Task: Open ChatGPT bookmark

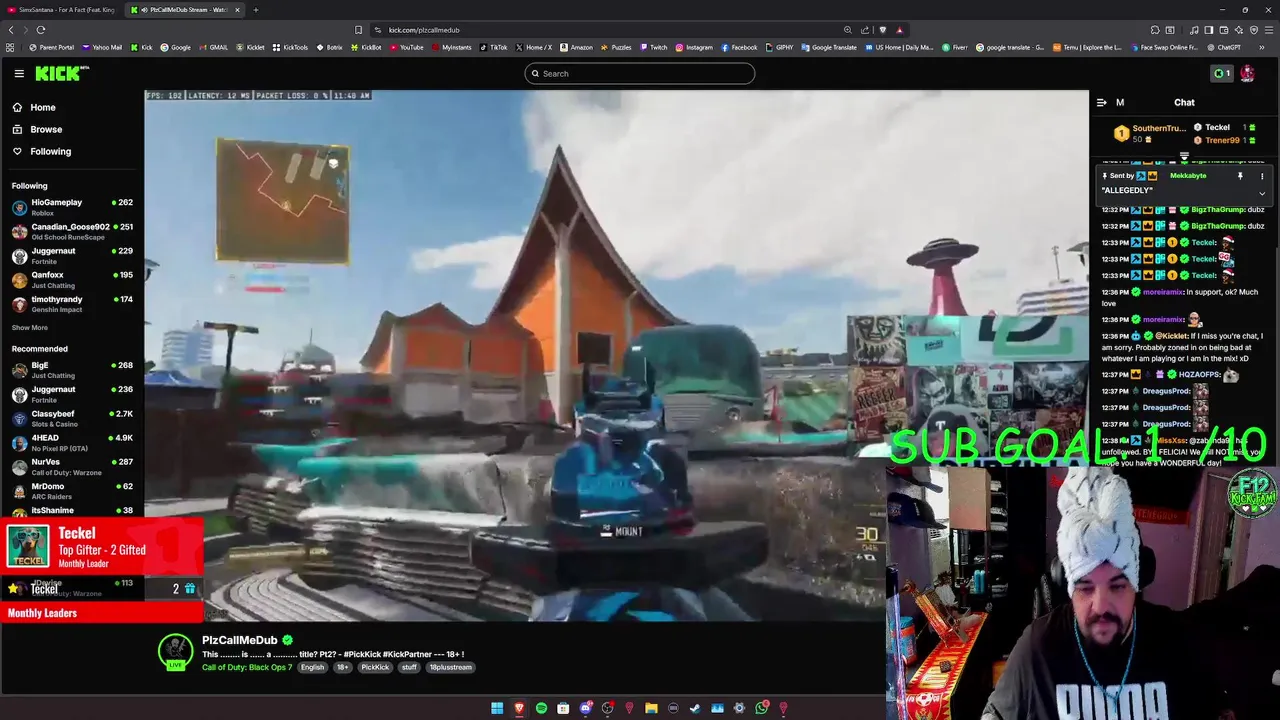Action: click(x=1224, y=47)
